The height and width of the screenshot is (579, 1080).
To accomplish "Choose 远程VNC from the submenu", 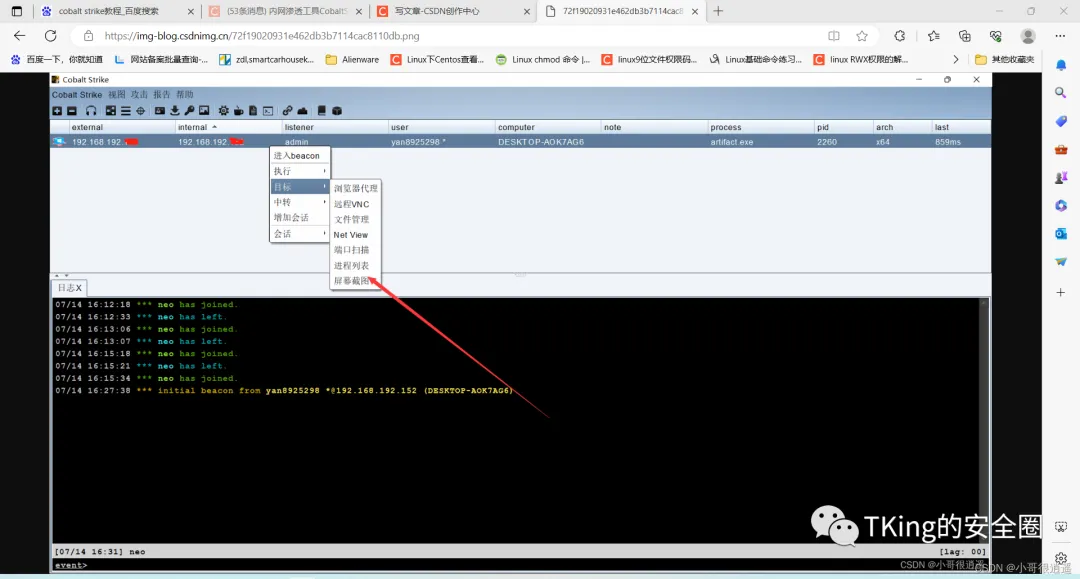I will [x=355, y=204].
